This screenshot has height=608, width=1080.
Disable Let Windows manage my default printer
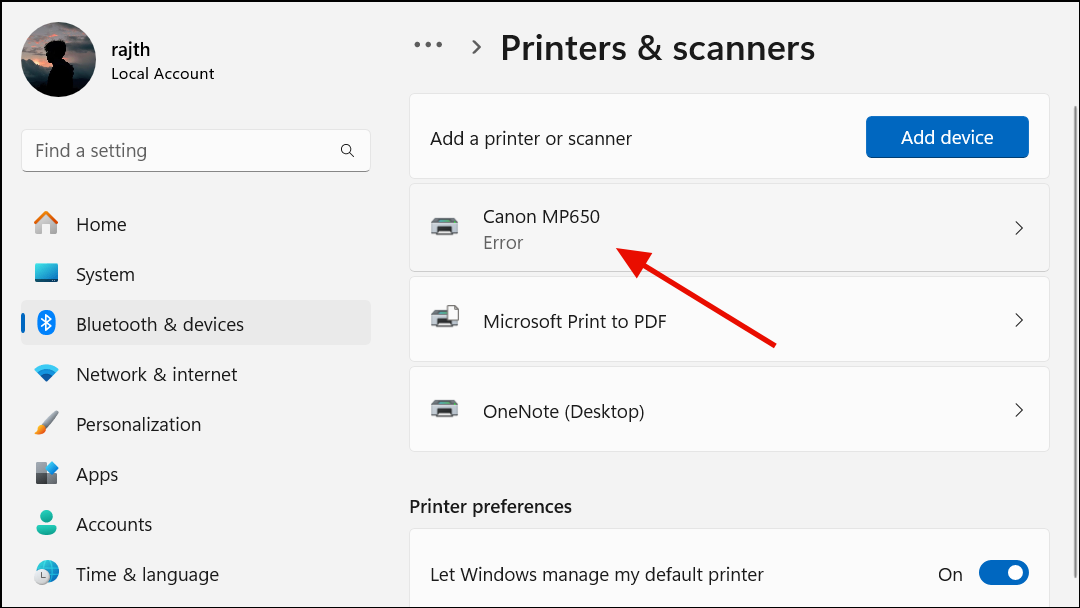1004,572
